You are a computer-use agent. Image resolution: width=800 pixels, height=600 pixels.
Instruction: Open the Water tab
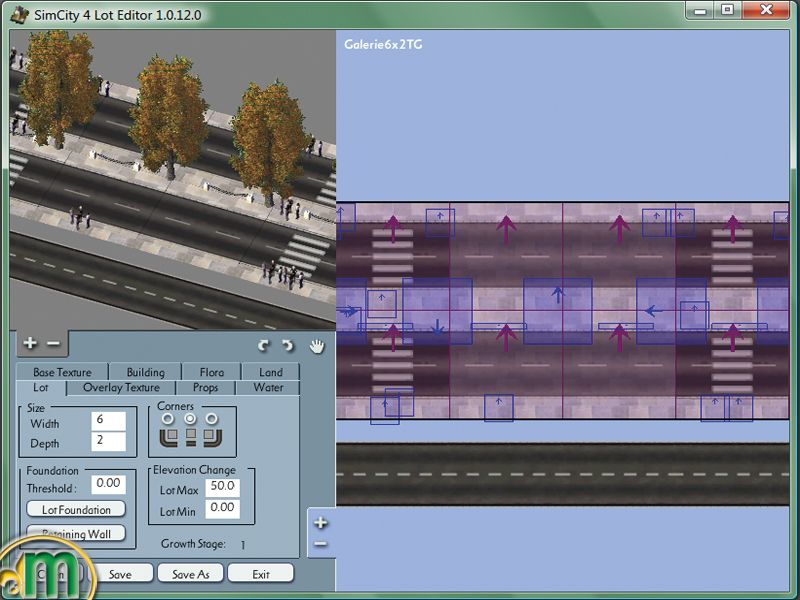(268, 388)
